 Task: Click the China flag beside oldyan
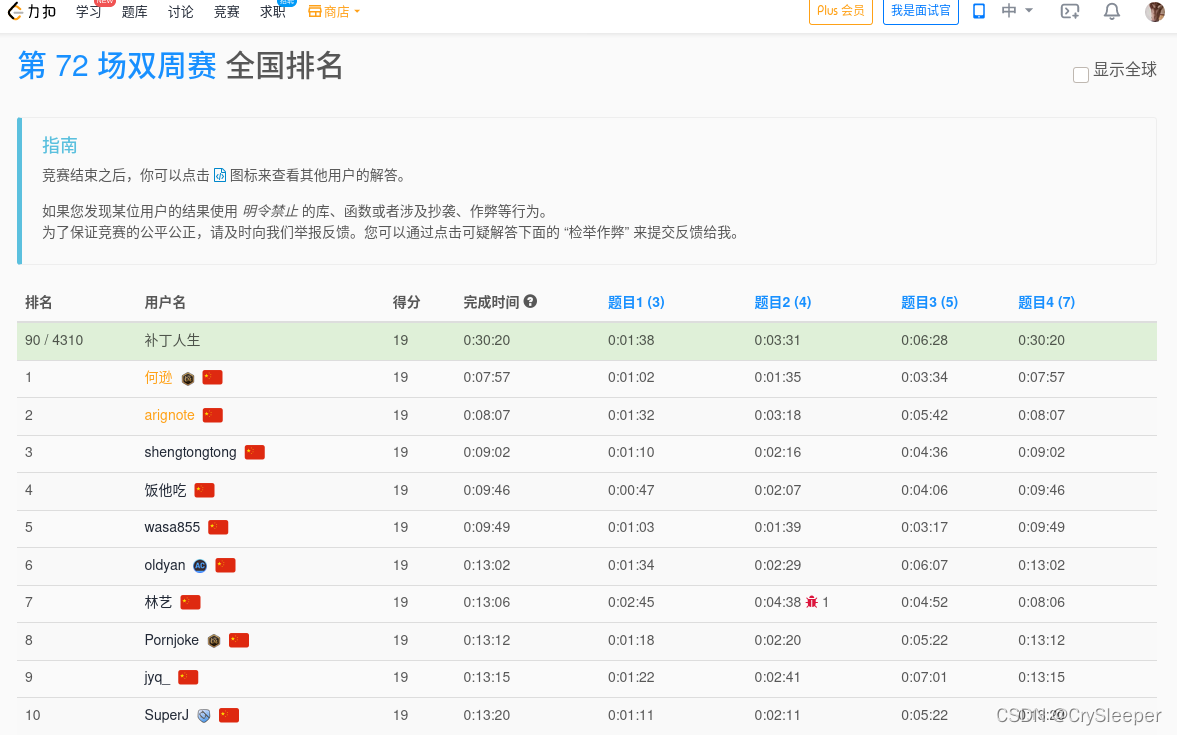coord(225,565)
